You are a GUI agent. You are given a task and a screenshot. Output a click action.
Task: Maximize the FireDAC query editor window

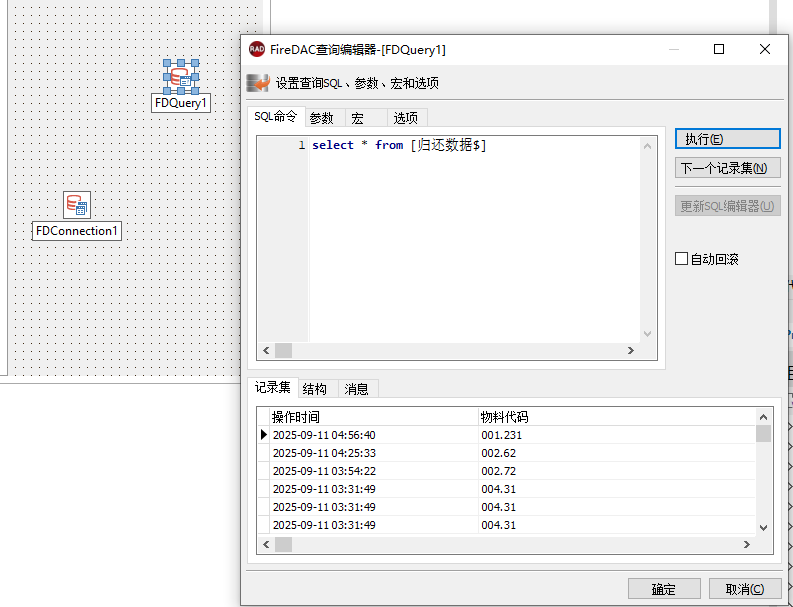coord(719,49)
